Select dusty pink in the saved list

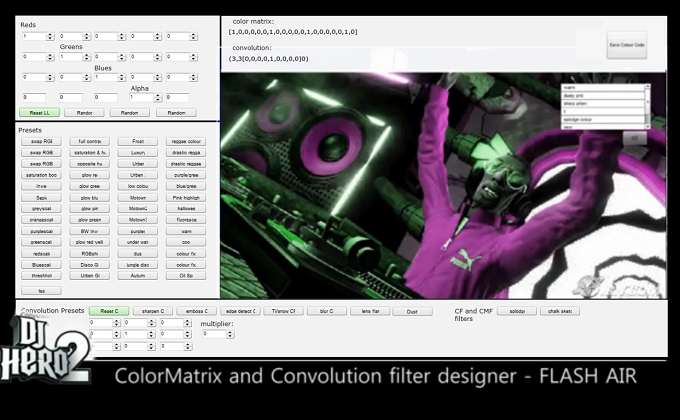[603, 95]
